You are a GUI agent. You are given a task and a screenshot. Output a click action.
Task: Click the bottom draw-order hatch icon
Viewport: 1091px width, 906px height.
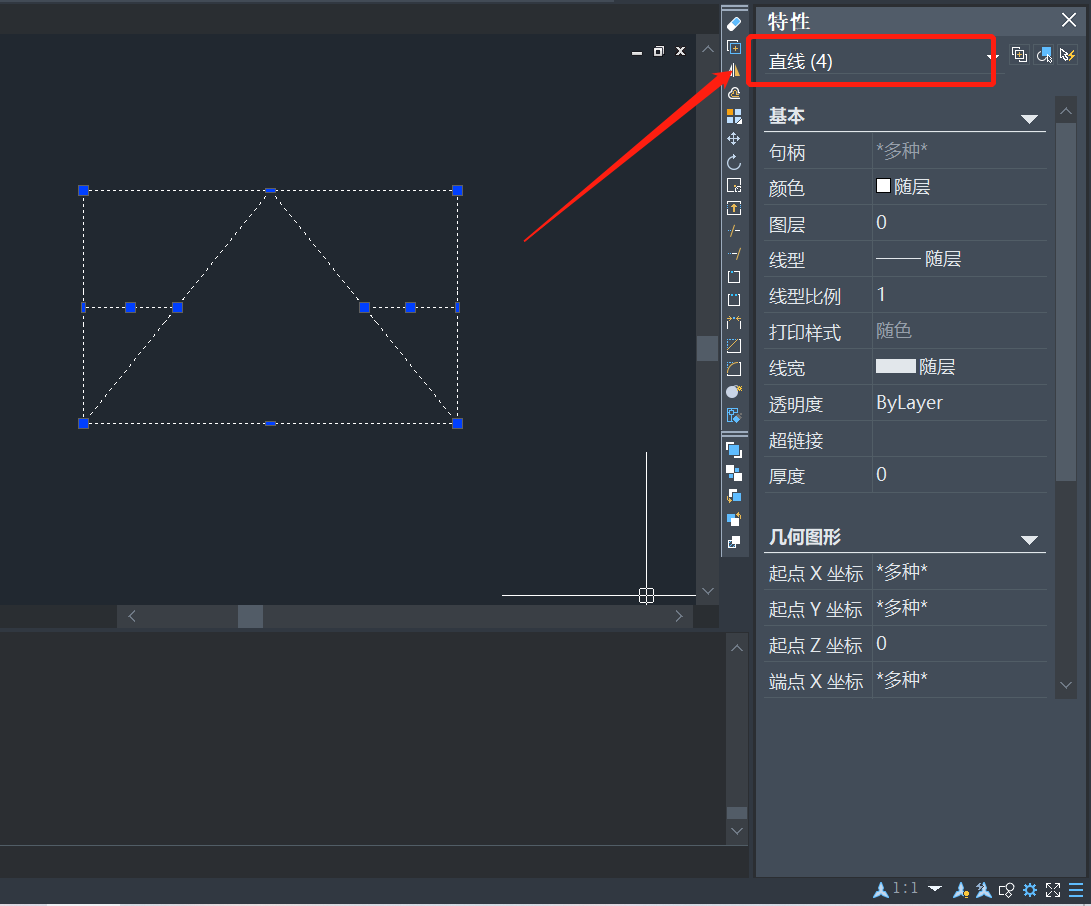[x=734, y=542]
